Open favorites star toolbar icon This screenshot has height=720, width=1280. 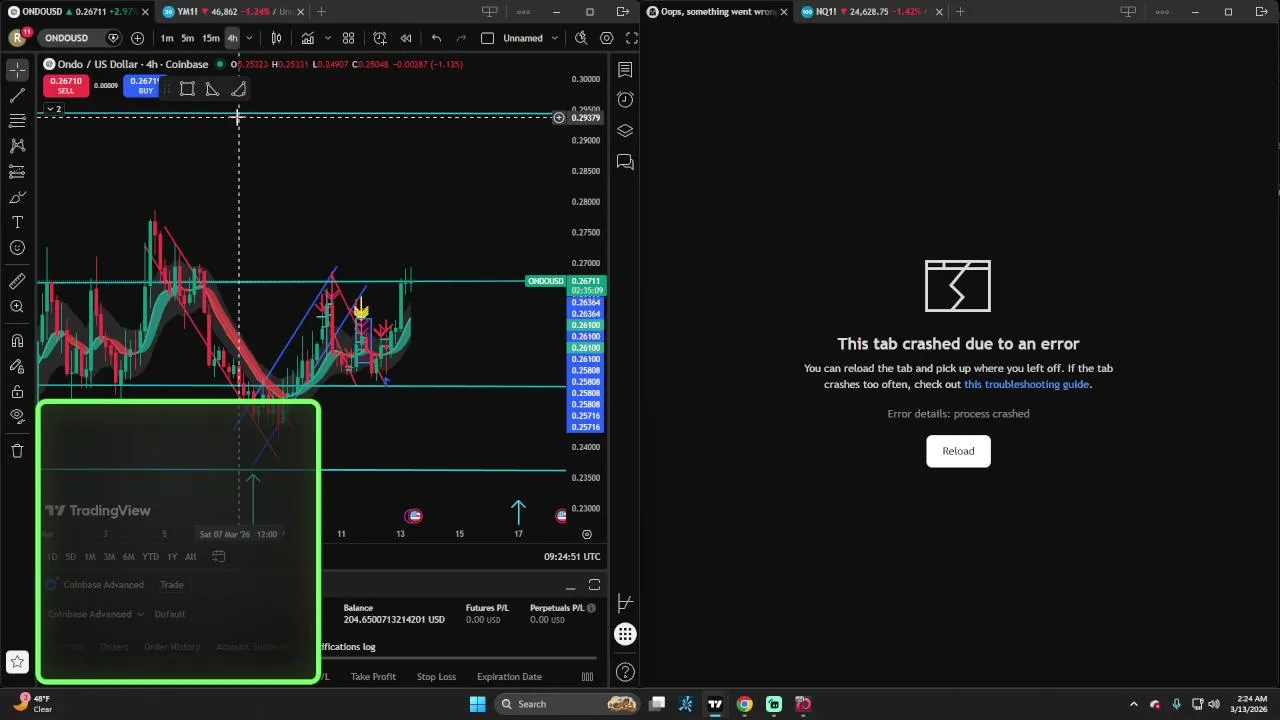tap(17, 662)
